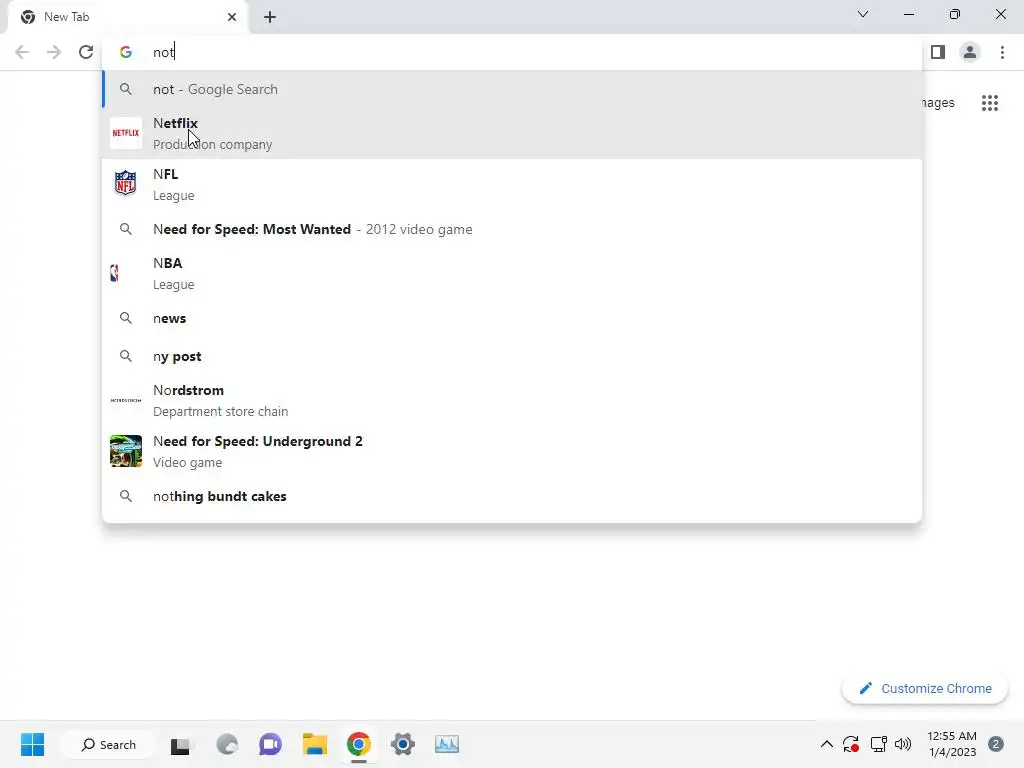Open the Chrome profile avatar
The height and width of the screenshot is (768, 1024).
pos(970,52)
